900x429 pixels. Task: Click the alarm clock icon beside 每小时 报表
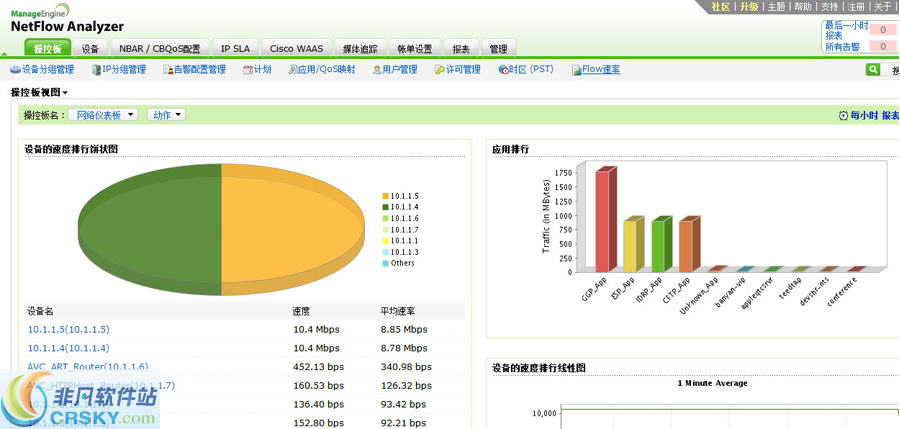click(843, 115)
